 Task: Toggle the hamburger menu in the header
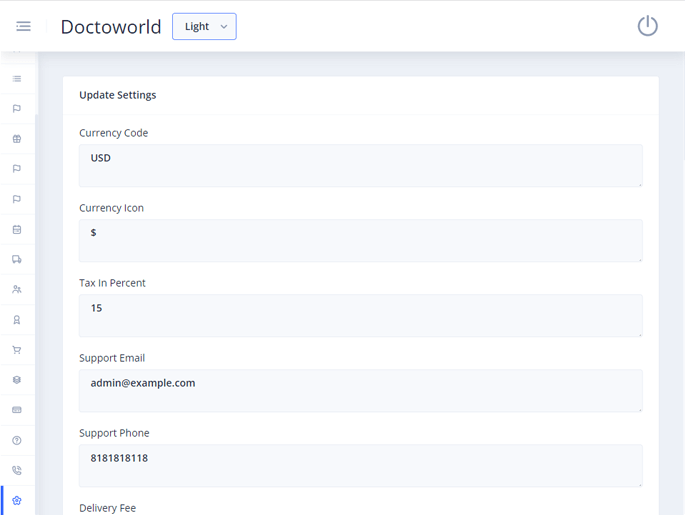click(x=23, y=26)
